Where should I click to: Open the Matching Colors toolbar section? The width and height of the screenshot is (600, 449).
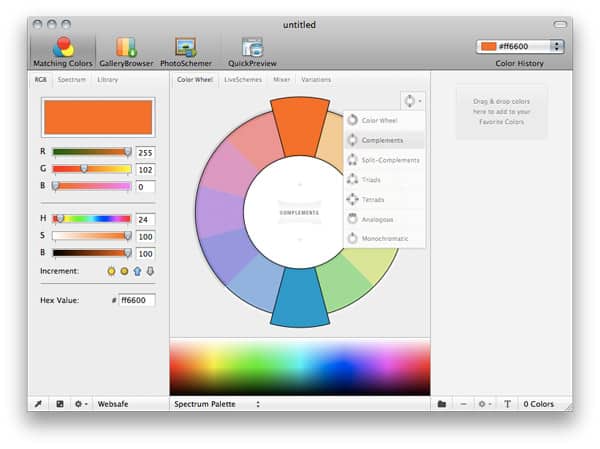click(x=63, y=51)
